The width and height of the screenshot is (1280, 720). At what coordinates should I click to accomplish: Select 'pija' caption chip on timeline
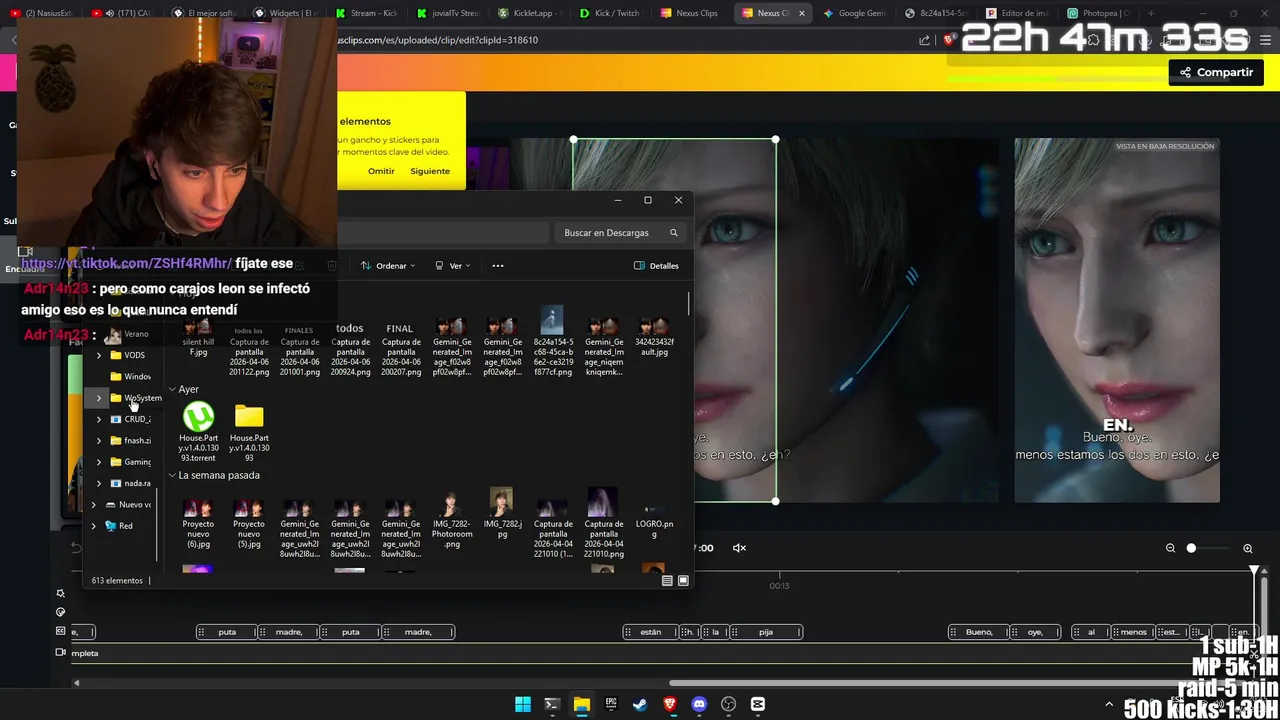(766, 632)
